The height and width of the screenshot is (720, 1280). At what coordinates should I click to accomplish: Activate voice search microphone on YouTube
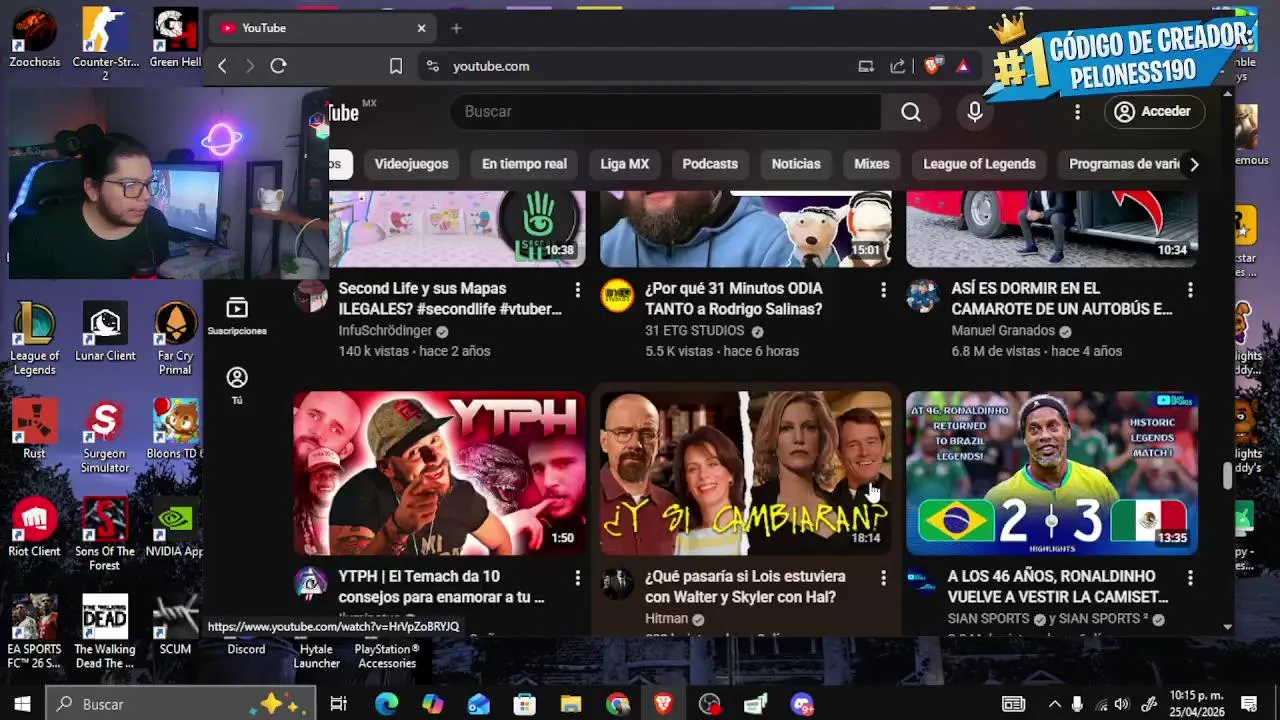coord(975,112)
